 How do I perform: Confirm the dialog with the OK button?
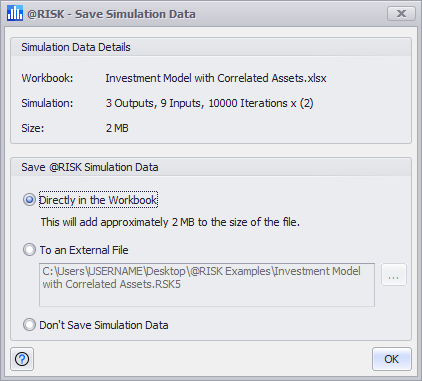(392, 359)
